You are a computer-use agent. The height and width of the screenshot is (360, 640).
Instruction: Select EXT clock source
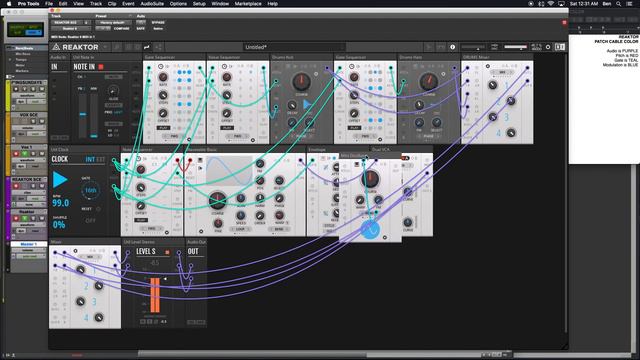(100, 159)
